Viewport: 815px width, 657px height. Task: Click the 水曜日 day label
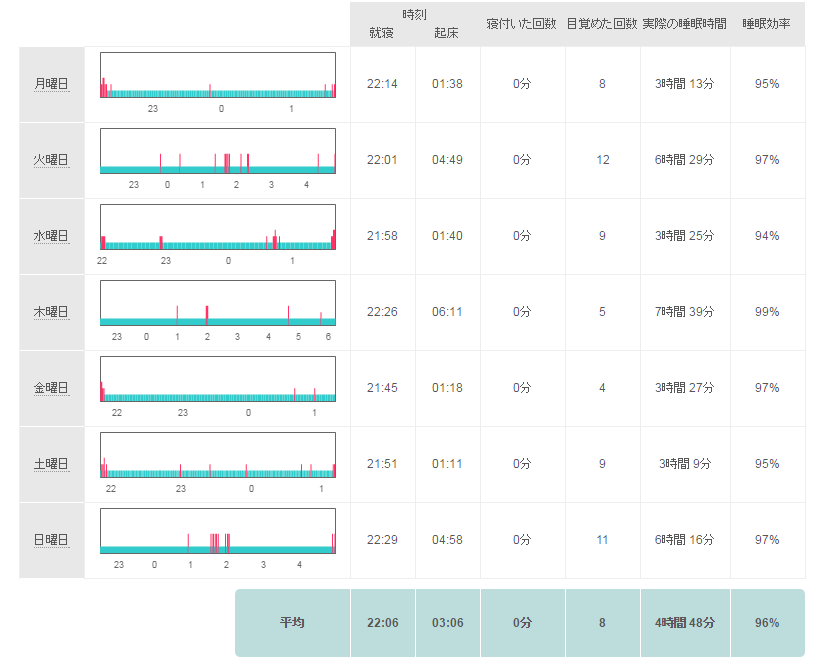pos(51,236)
